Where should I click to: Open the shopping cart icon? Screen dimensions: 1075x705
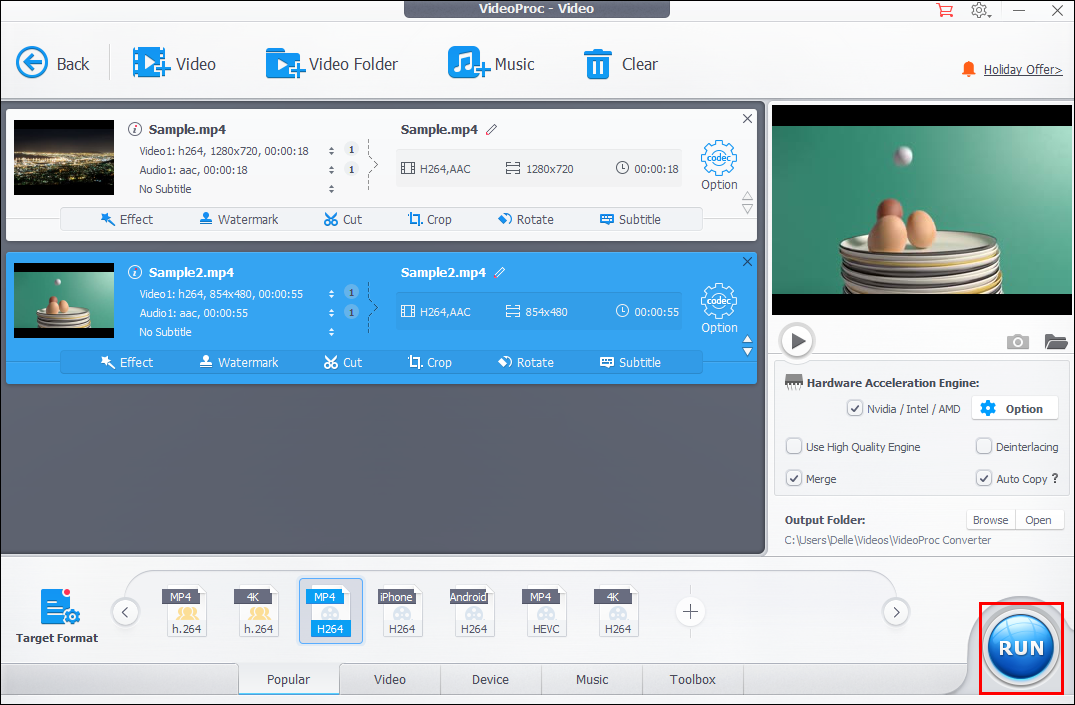944,10
